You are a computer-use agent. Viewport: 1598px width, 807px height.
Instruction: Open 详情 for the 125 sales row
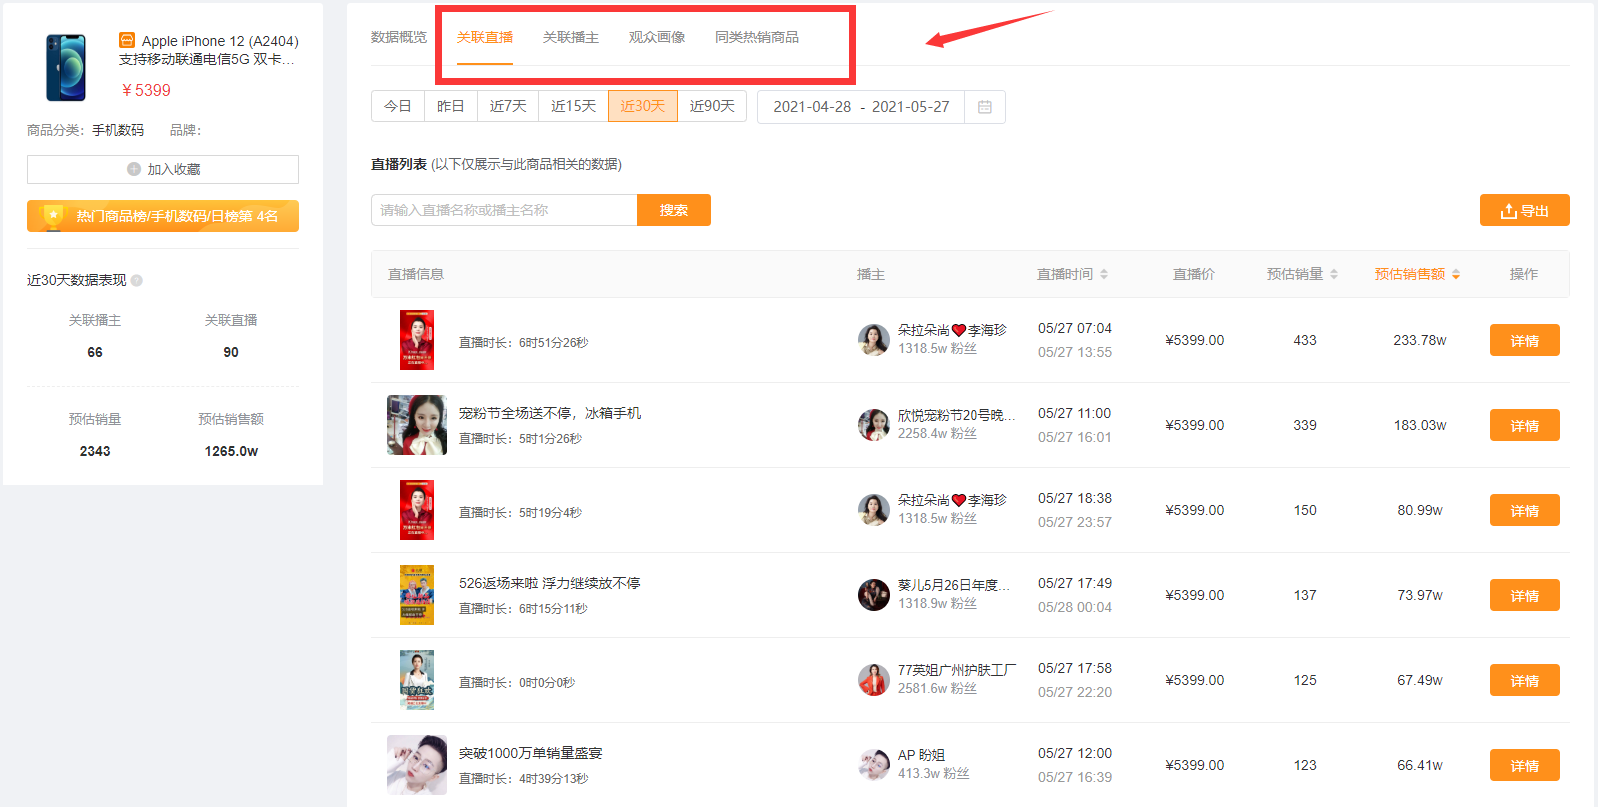point(1525,680)
